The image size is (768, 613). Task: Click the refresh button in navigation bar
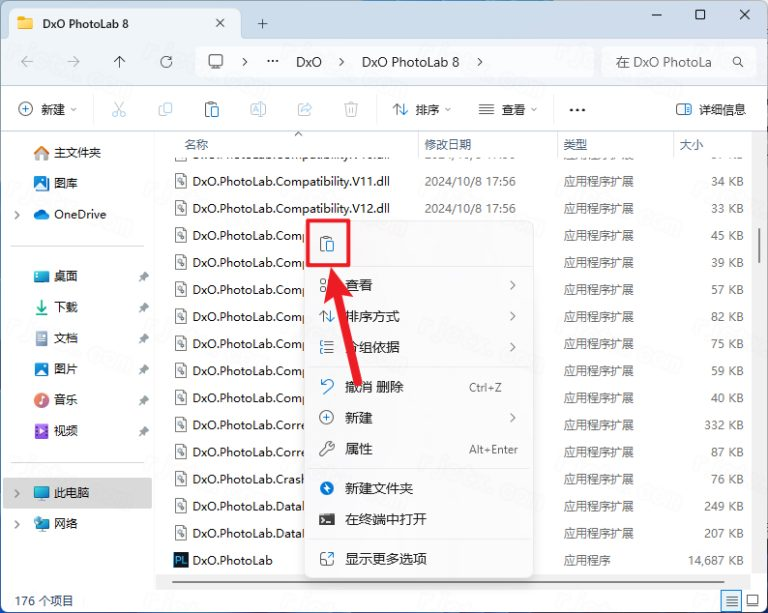(166, 62)
